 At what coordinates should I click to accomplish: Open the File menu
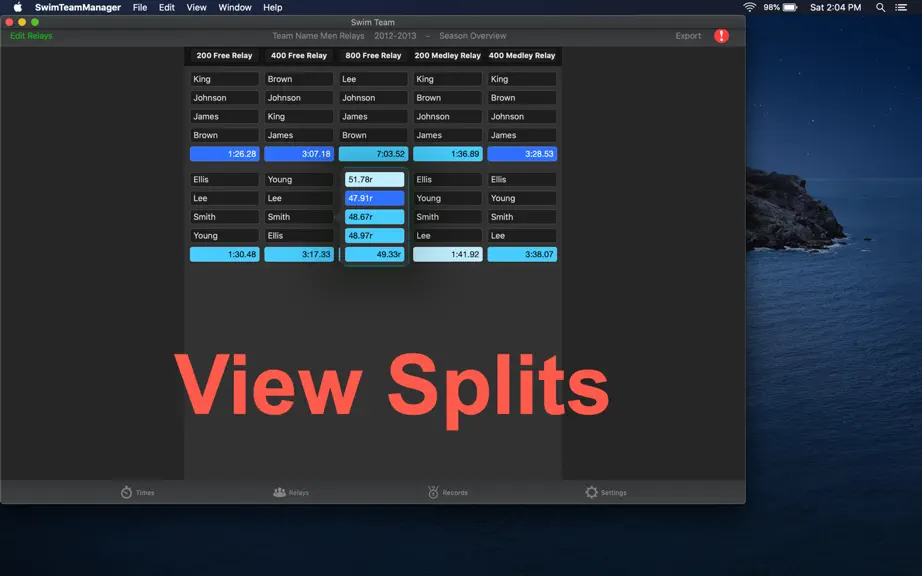point(140,7)
